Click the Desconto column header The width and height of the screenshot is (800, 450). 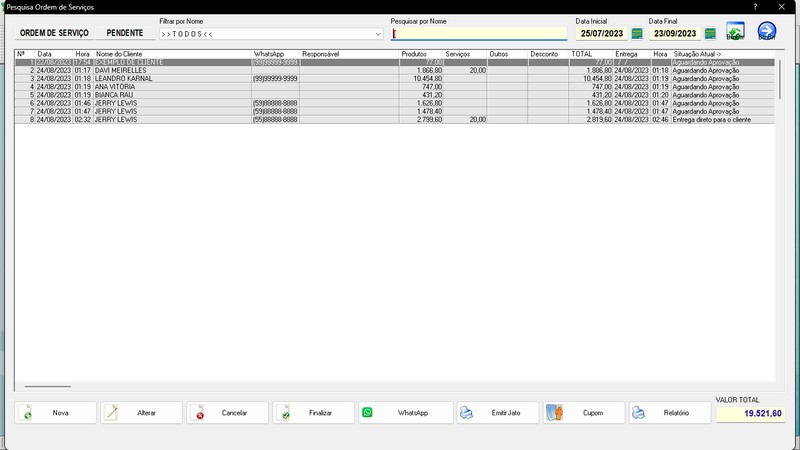click(x=548, y=54)
